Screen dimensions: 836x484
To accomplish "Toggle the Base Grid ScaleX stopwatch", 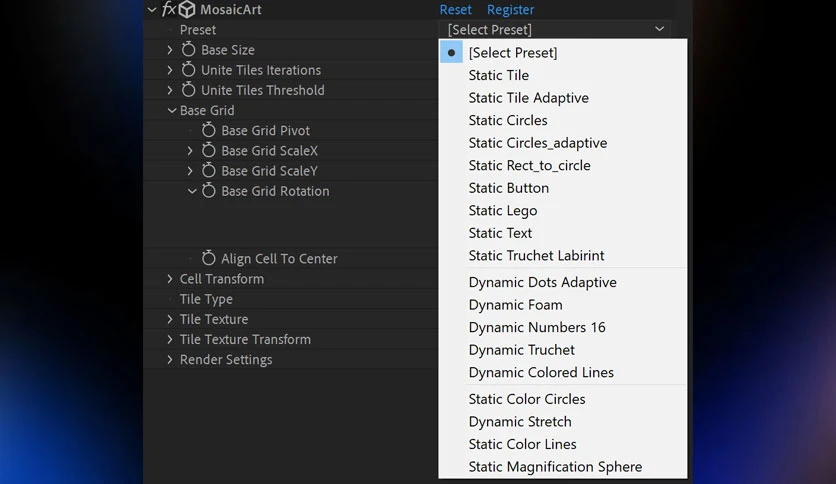I will point(208,150).
